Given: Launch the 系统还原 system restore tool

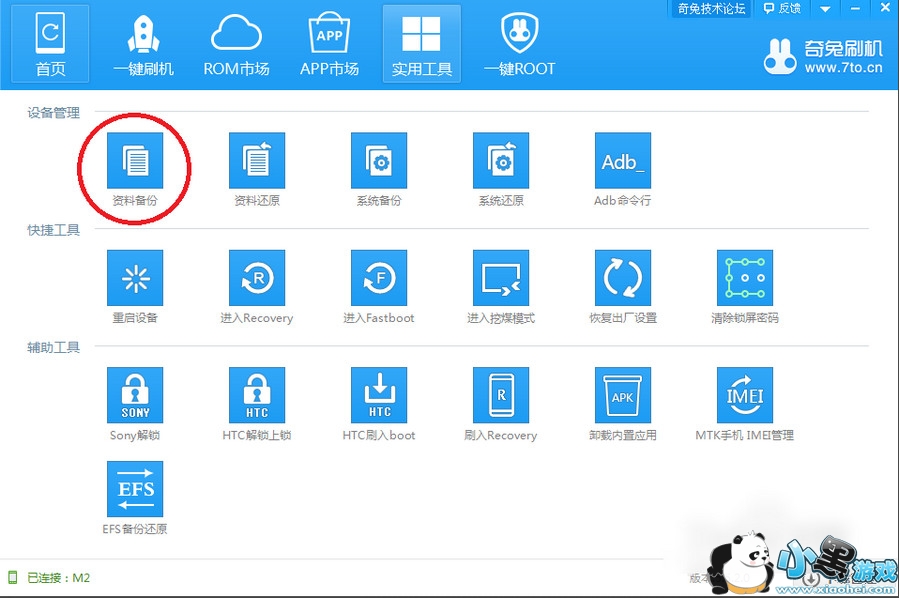Looking at the screenshot, I should pyautogui.click(x=501, y=161).
